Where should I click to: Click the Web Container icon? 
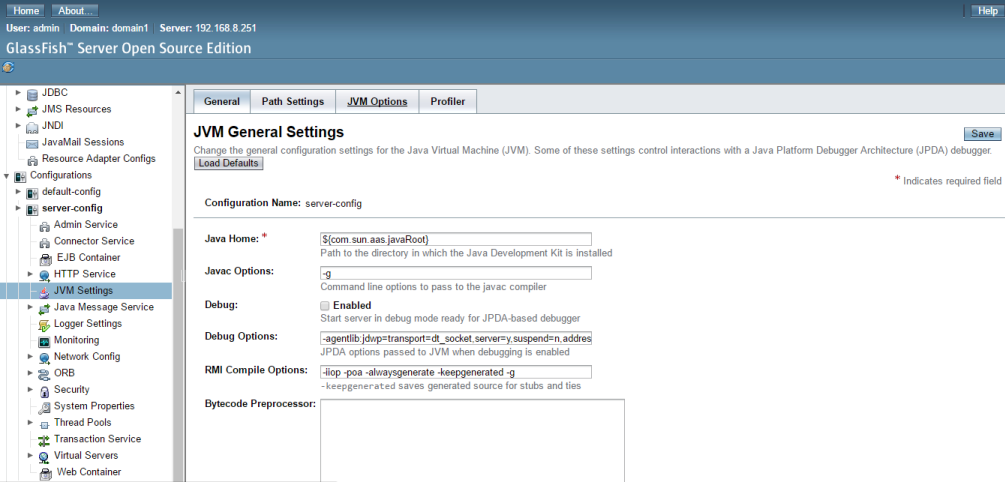(x=46, y=473)
